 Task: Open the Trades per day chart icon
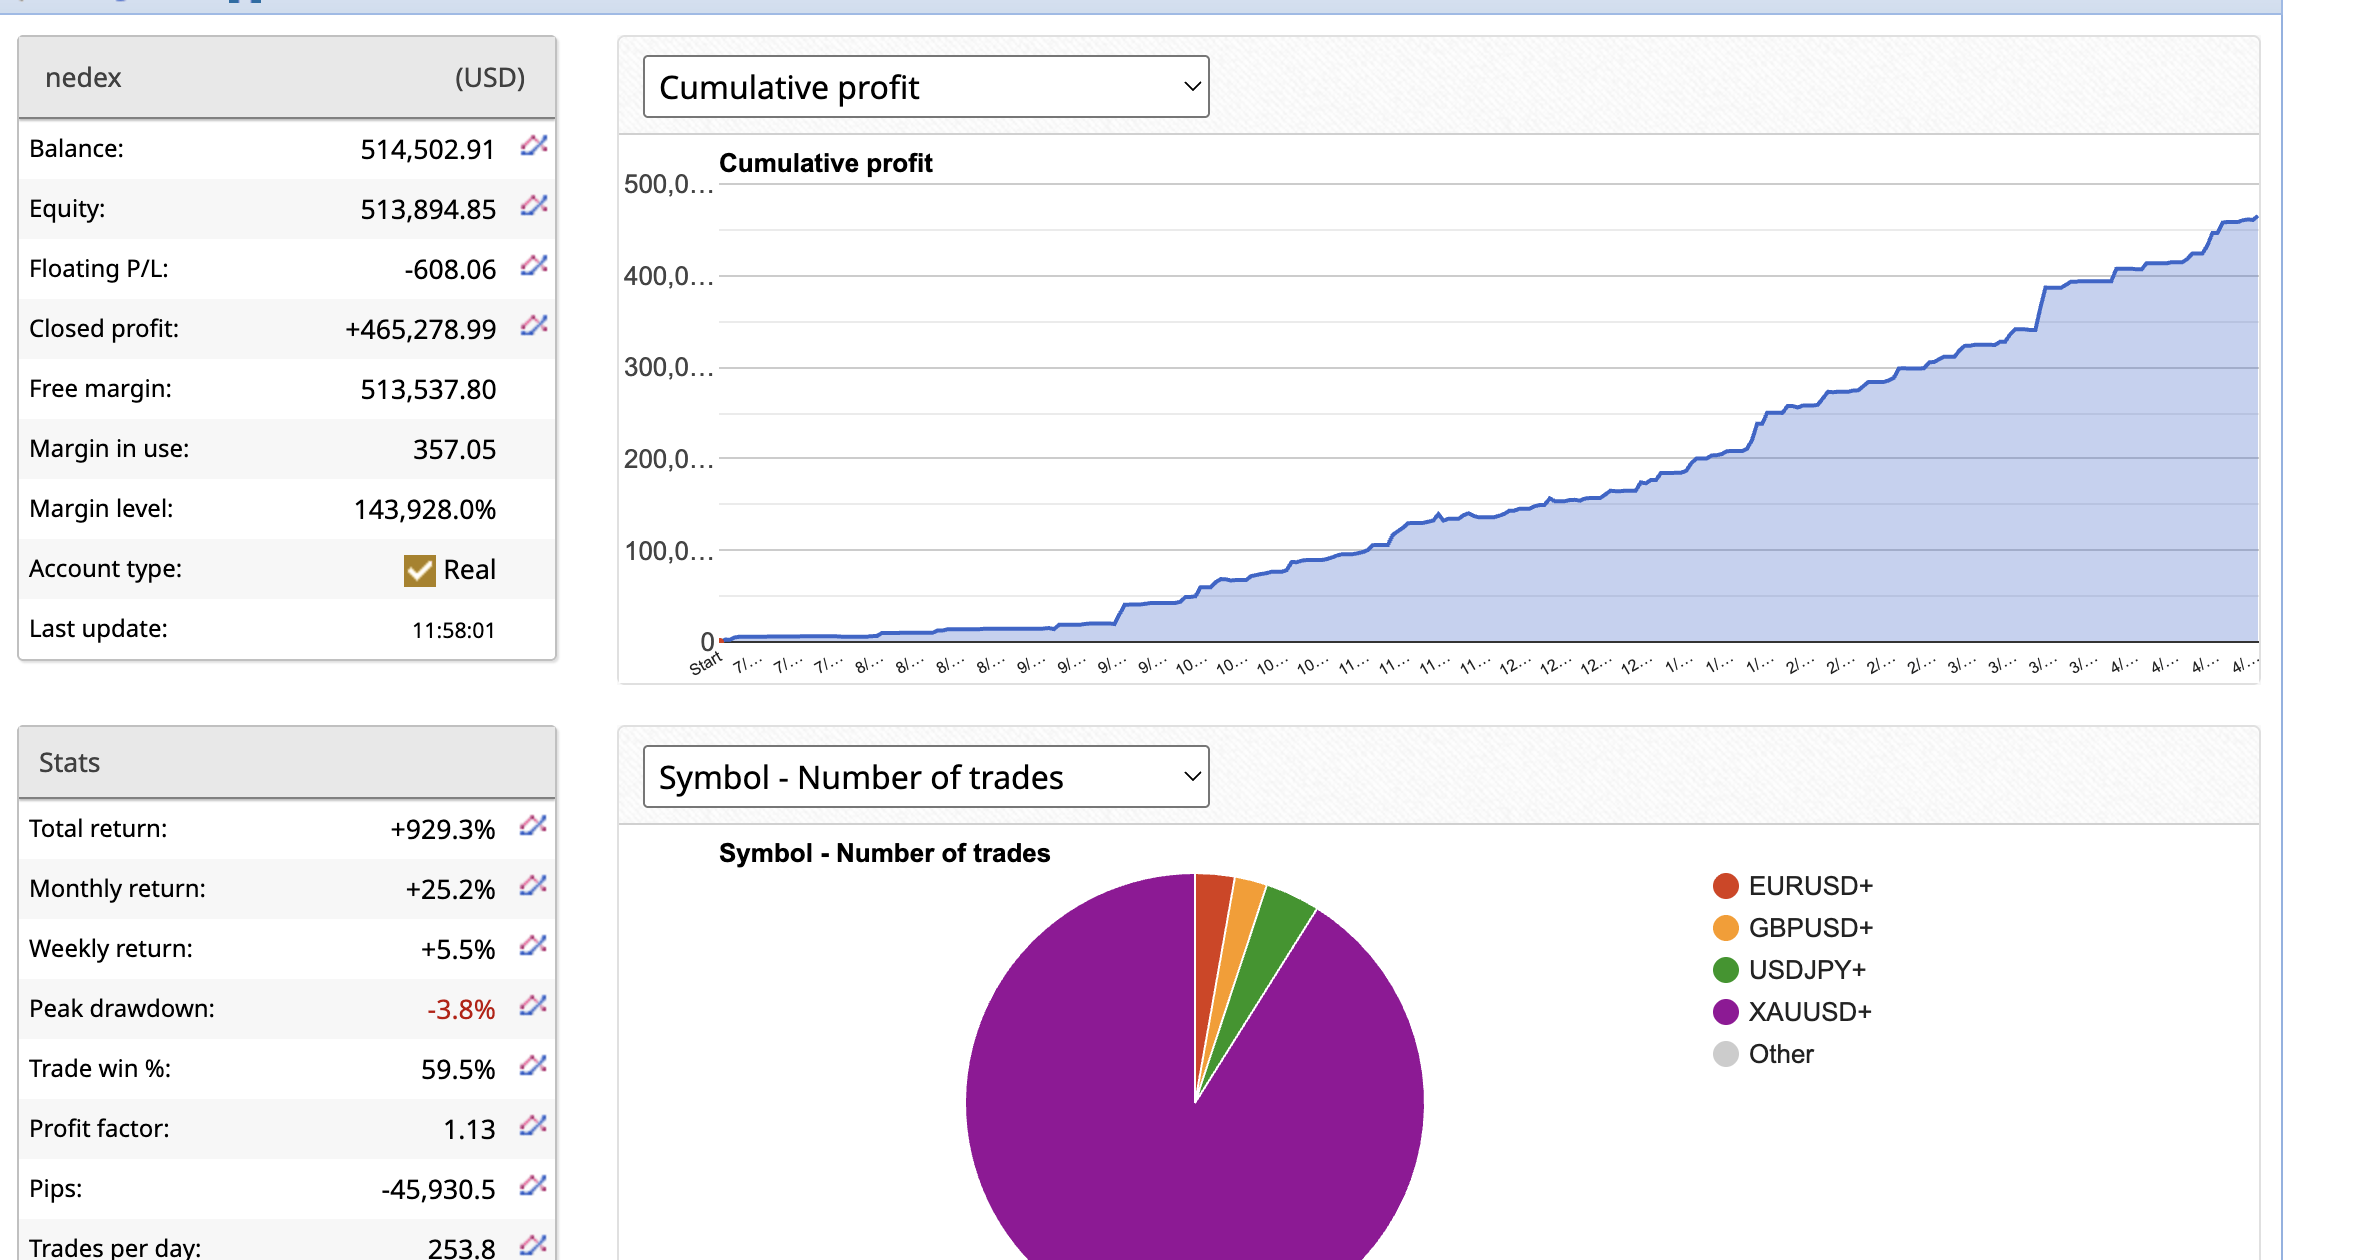(x=533, y=1243)
